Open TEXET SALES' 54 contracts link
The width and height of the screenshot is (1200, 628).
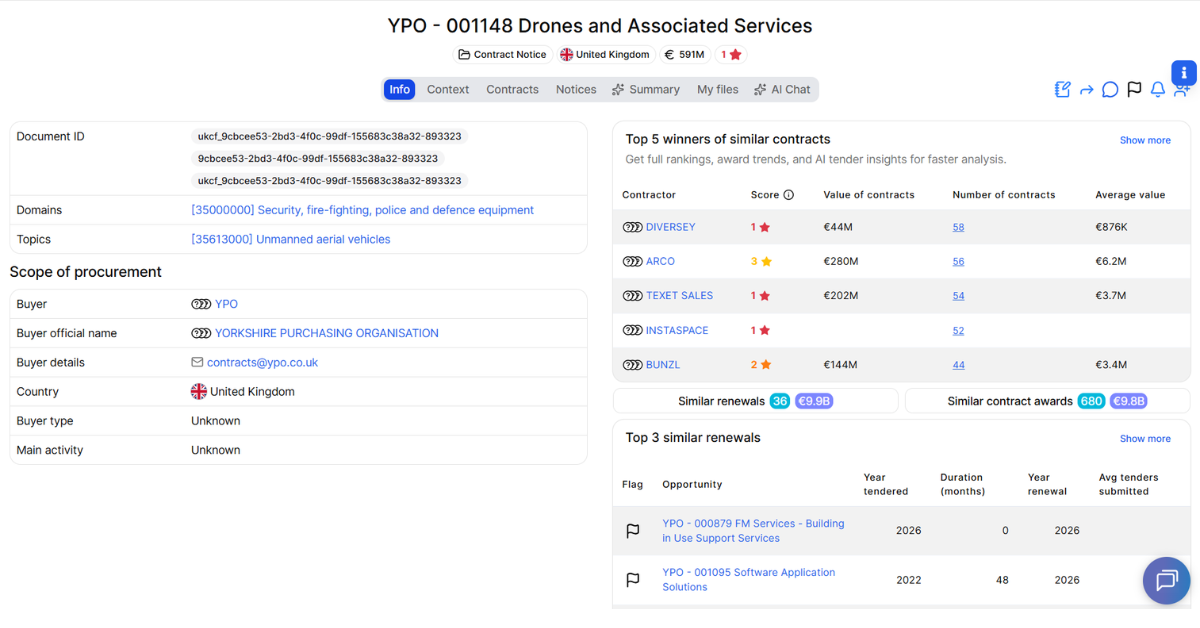(x=959, y=296)
